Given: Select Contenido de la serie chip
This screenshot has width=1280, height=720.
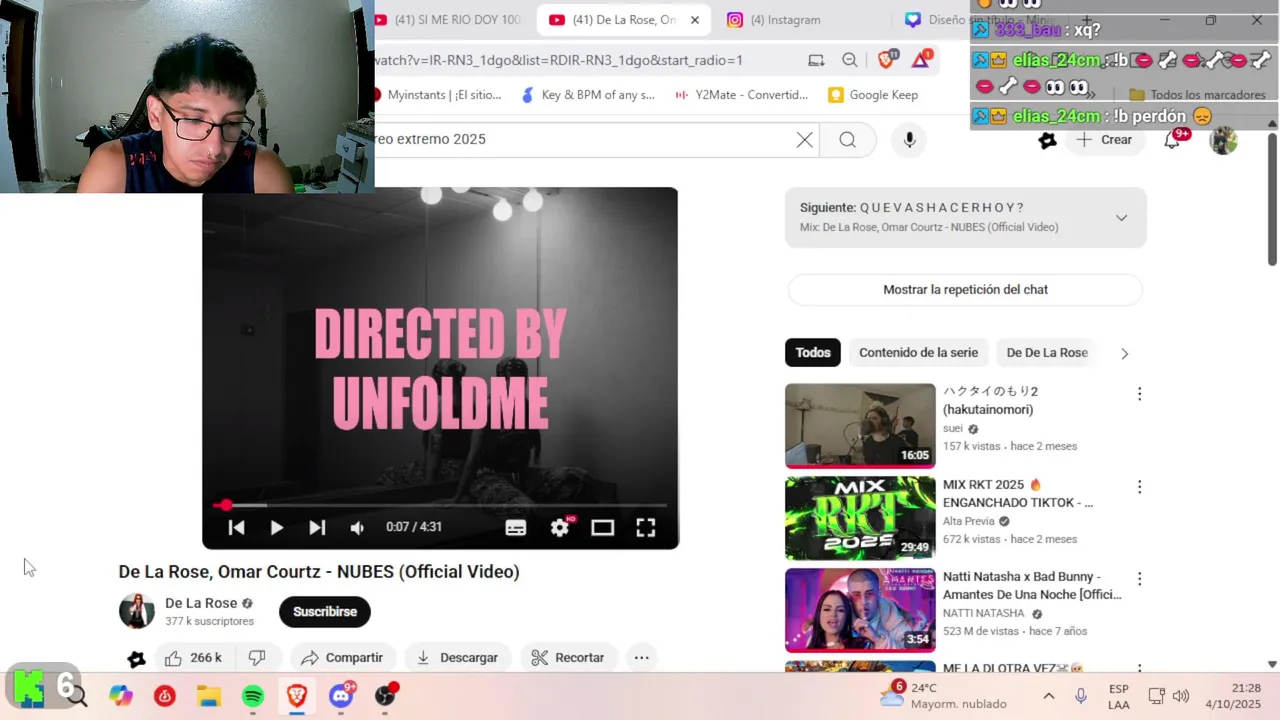Looking at the screenshot, I should [918, 352].
